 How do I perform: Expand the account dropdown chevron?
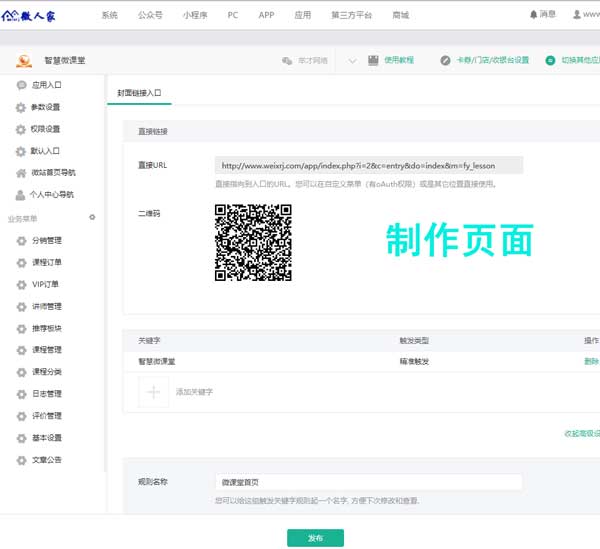click(x=352, y=61)
